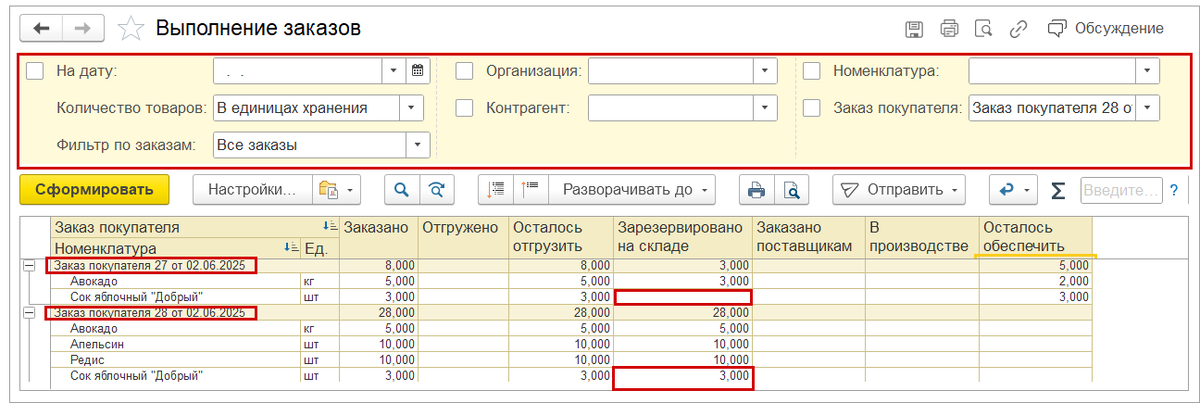Click the Заказано column header
Viewport: 1200px width, 403px height.
click(378, 237)
